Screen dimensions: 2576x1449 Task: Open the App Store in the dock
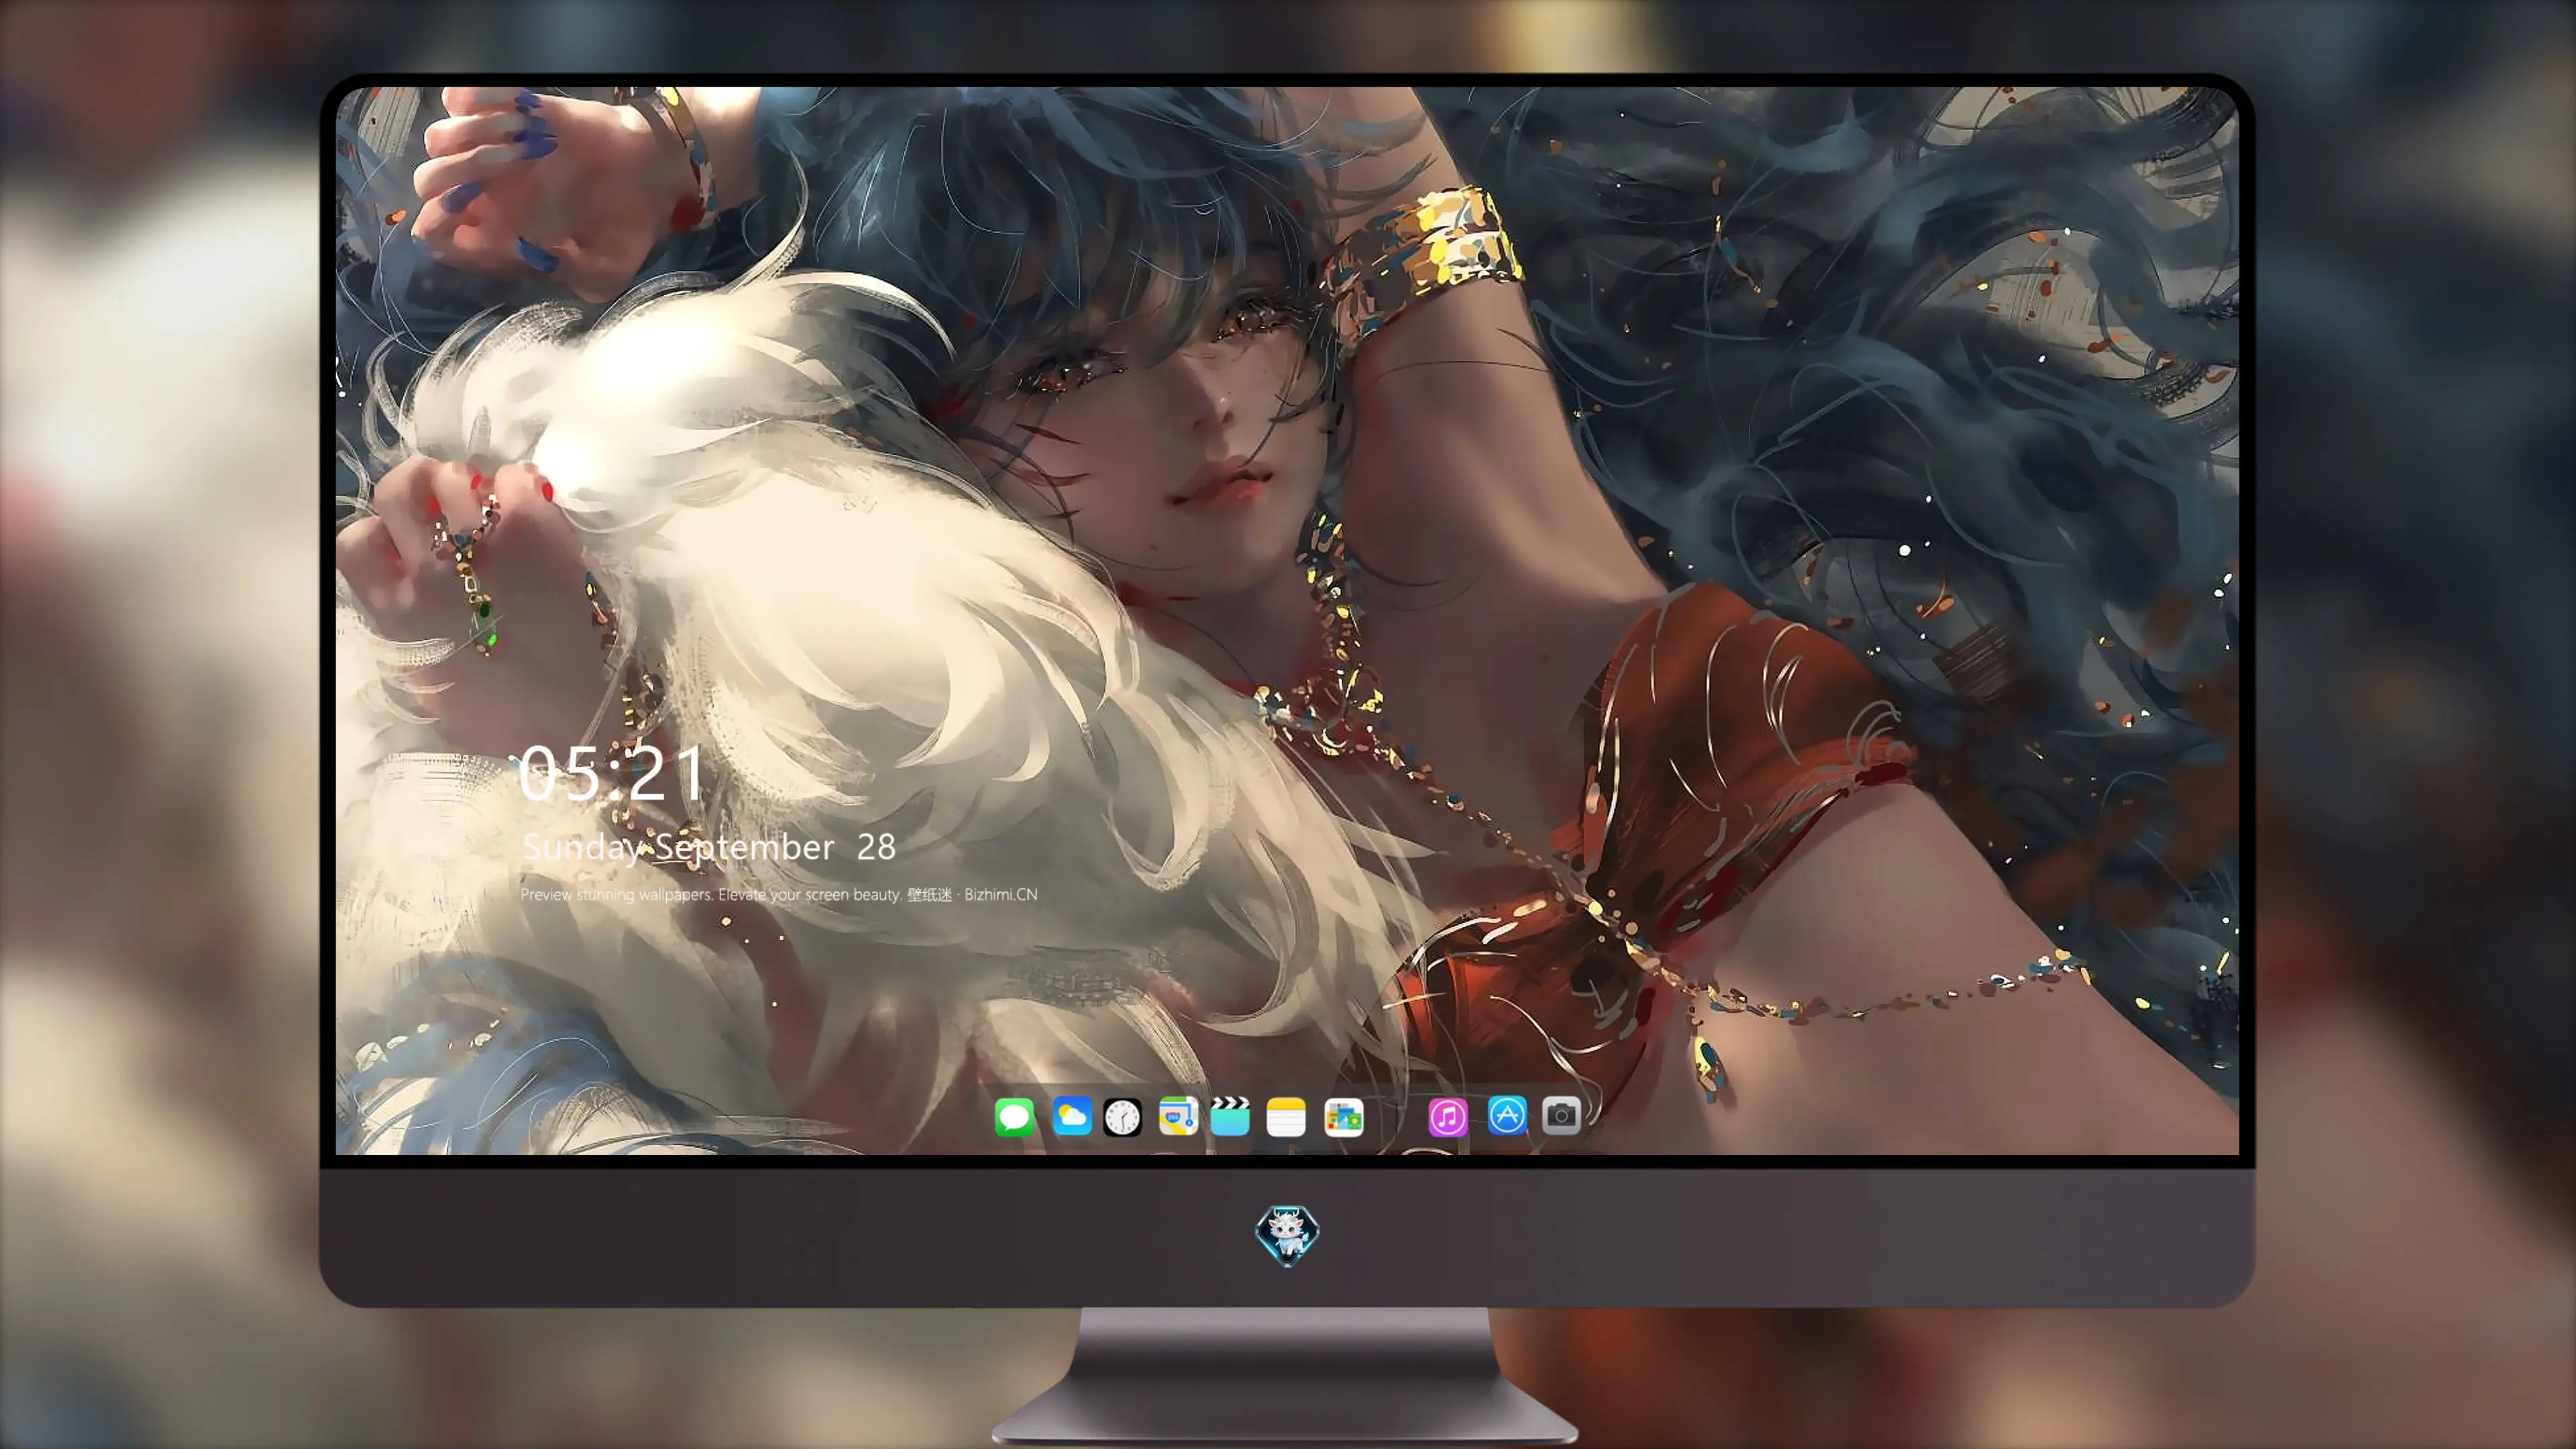click(1507, 1115)
